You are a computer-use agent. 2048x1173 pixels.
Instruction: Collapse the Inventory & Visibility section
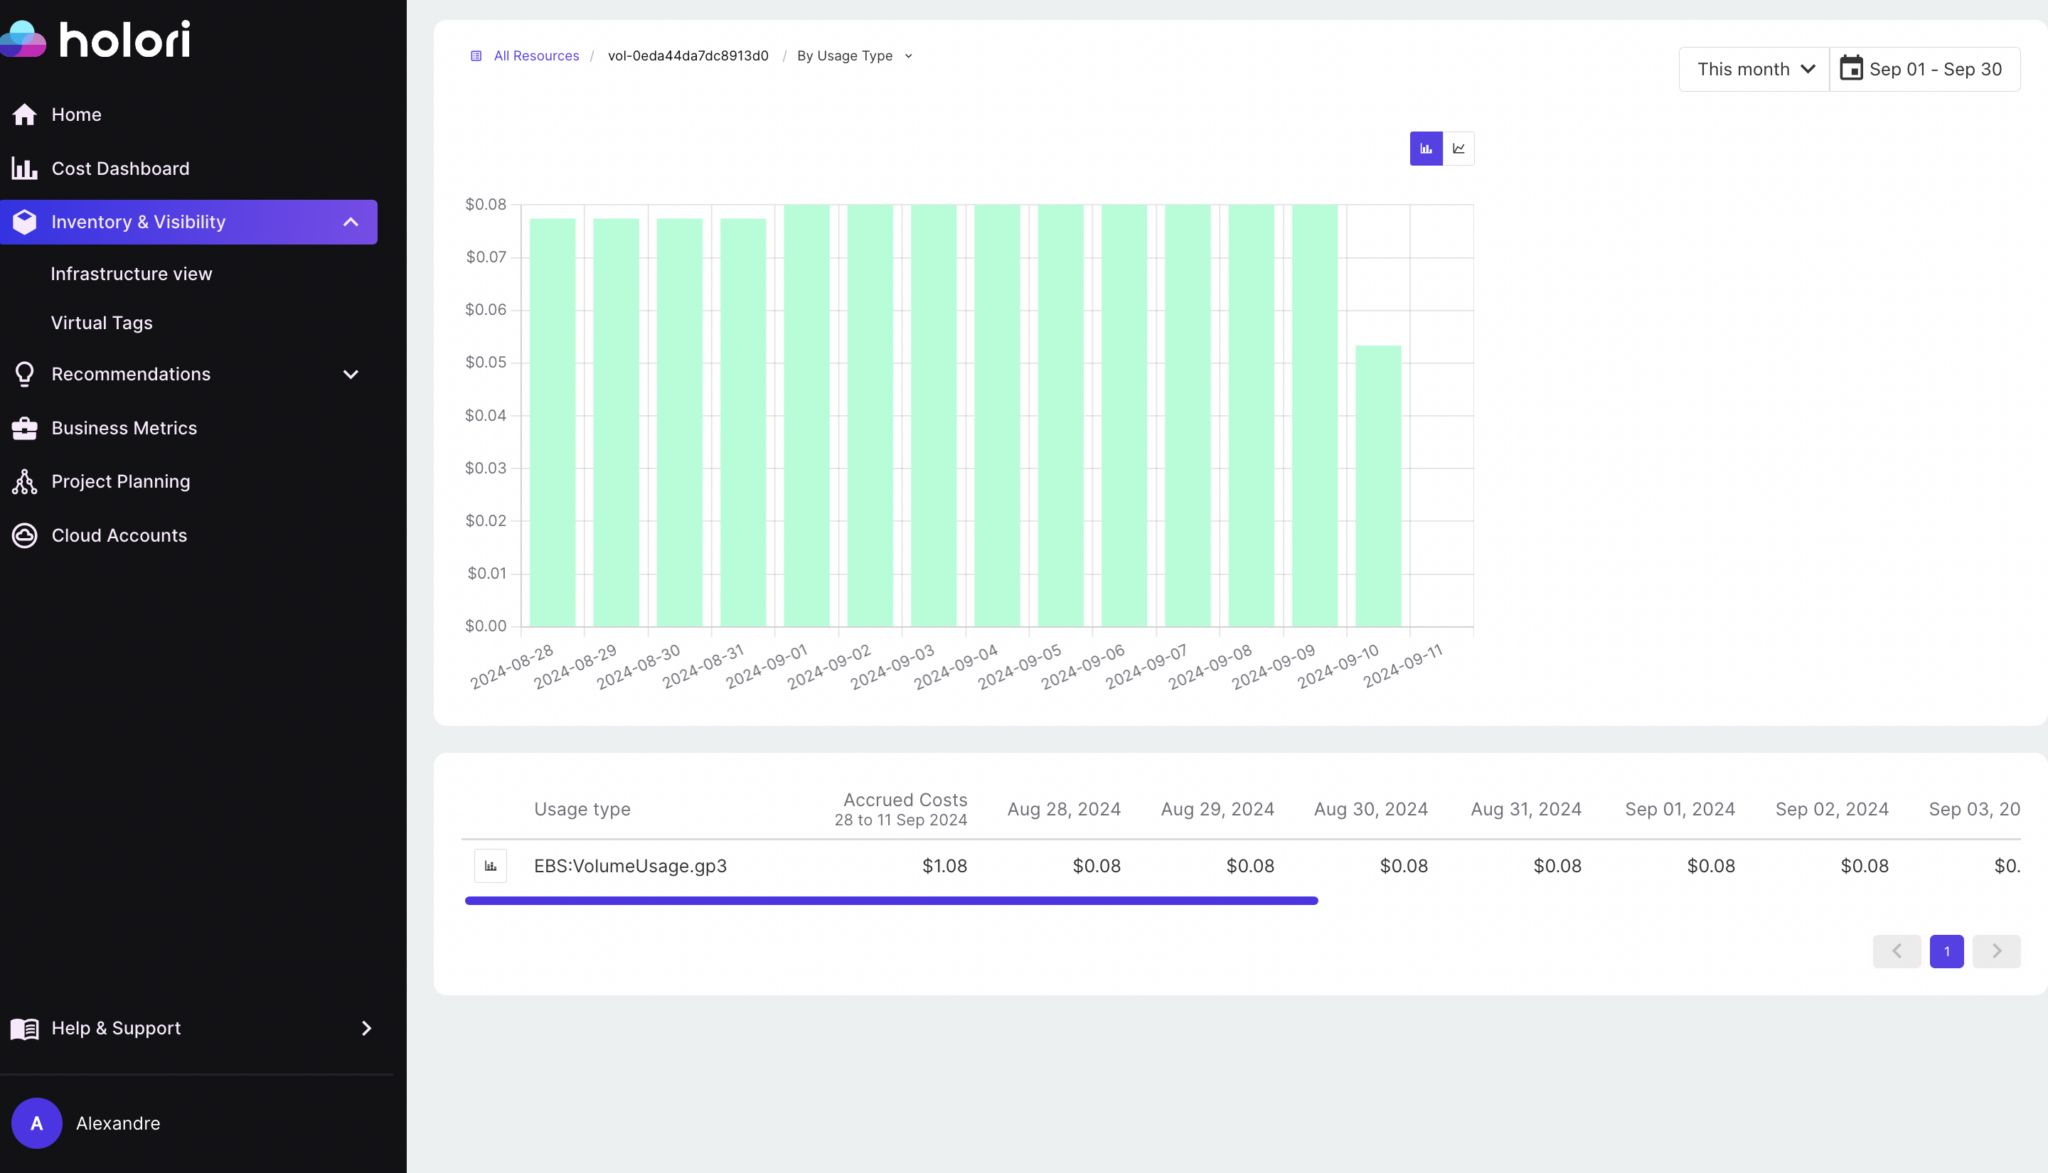(x=350, y=222)
